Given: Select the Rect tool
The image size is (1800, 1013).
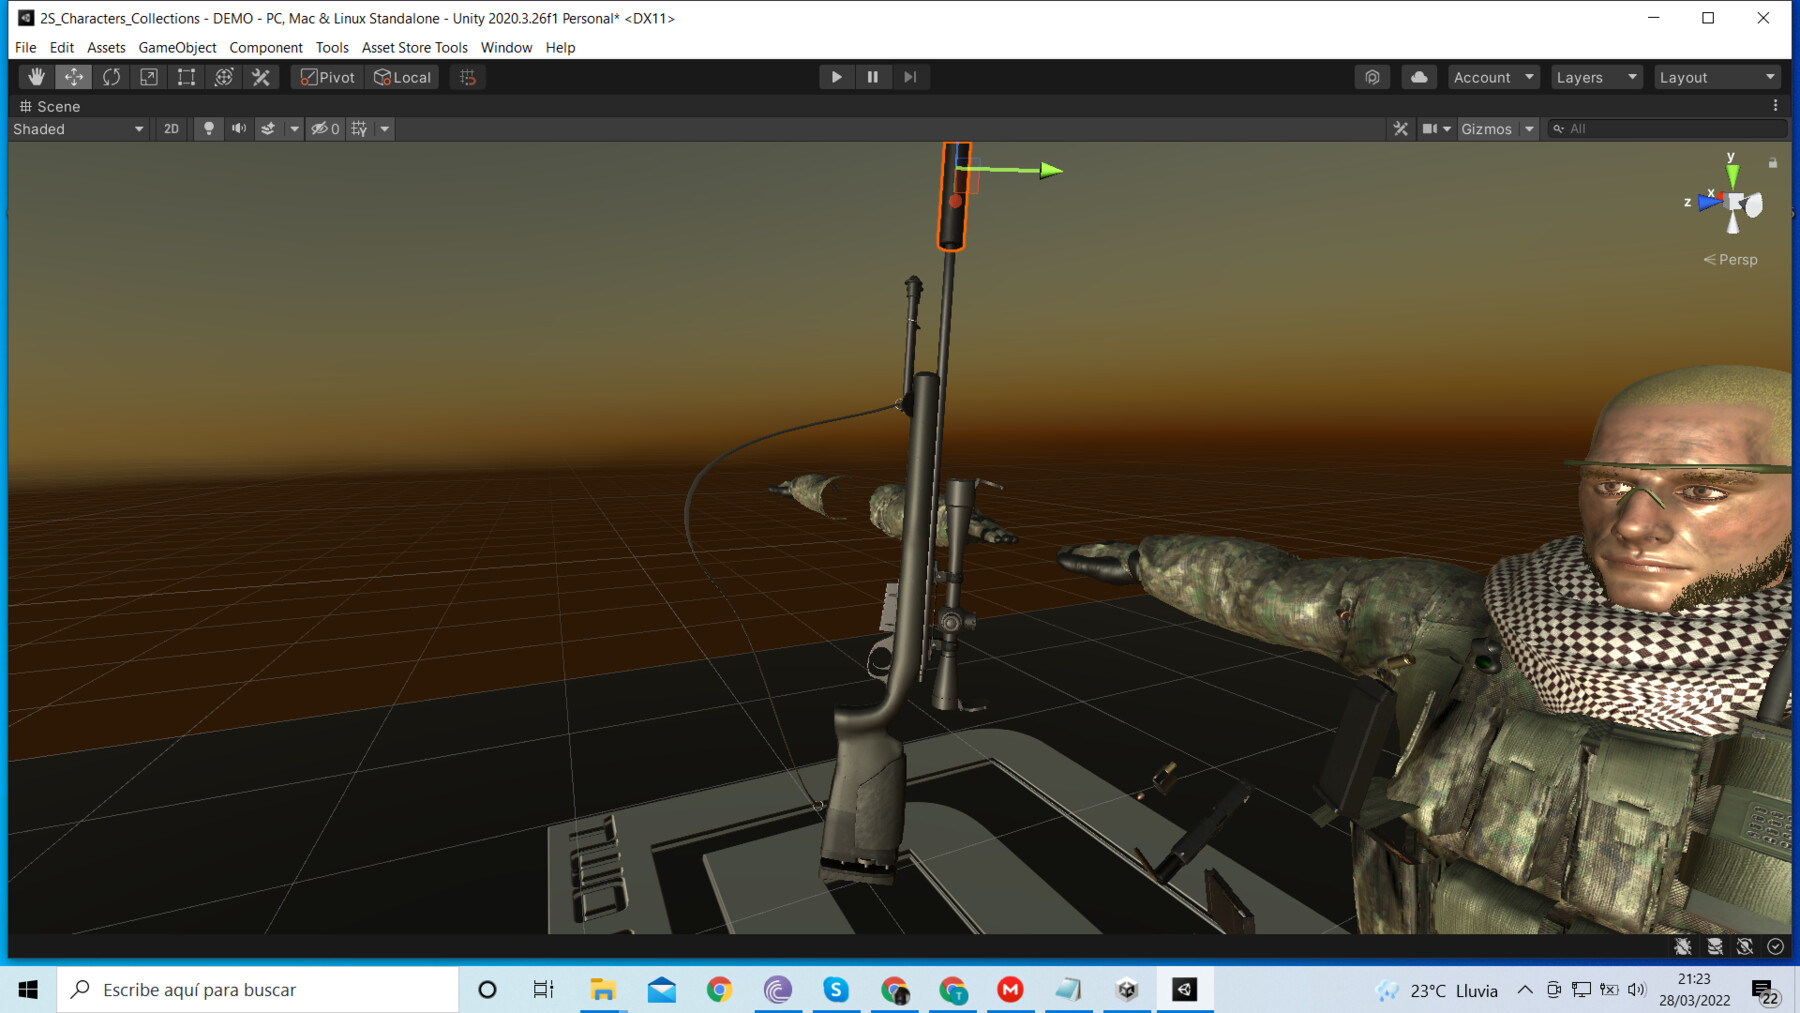Looking at the screenshot, I should (x=186, y=77).
